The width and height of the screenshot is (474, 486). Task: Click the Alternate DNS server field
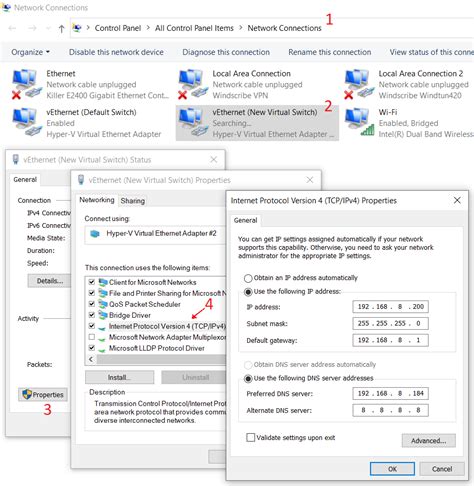pos(390,410)
